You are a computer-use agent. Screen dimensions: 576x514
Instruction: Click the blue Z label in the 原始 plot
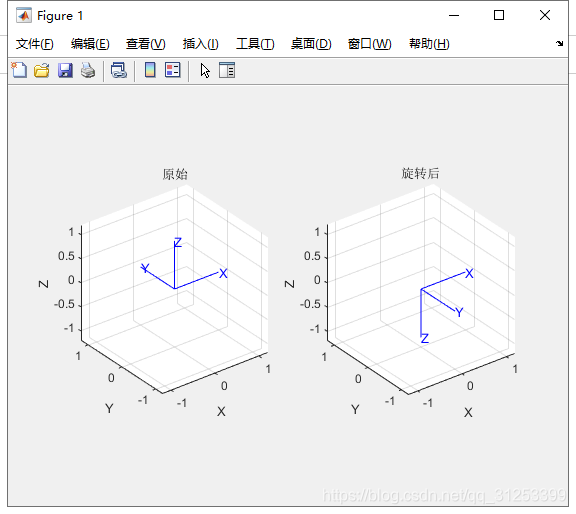point(178,242)
